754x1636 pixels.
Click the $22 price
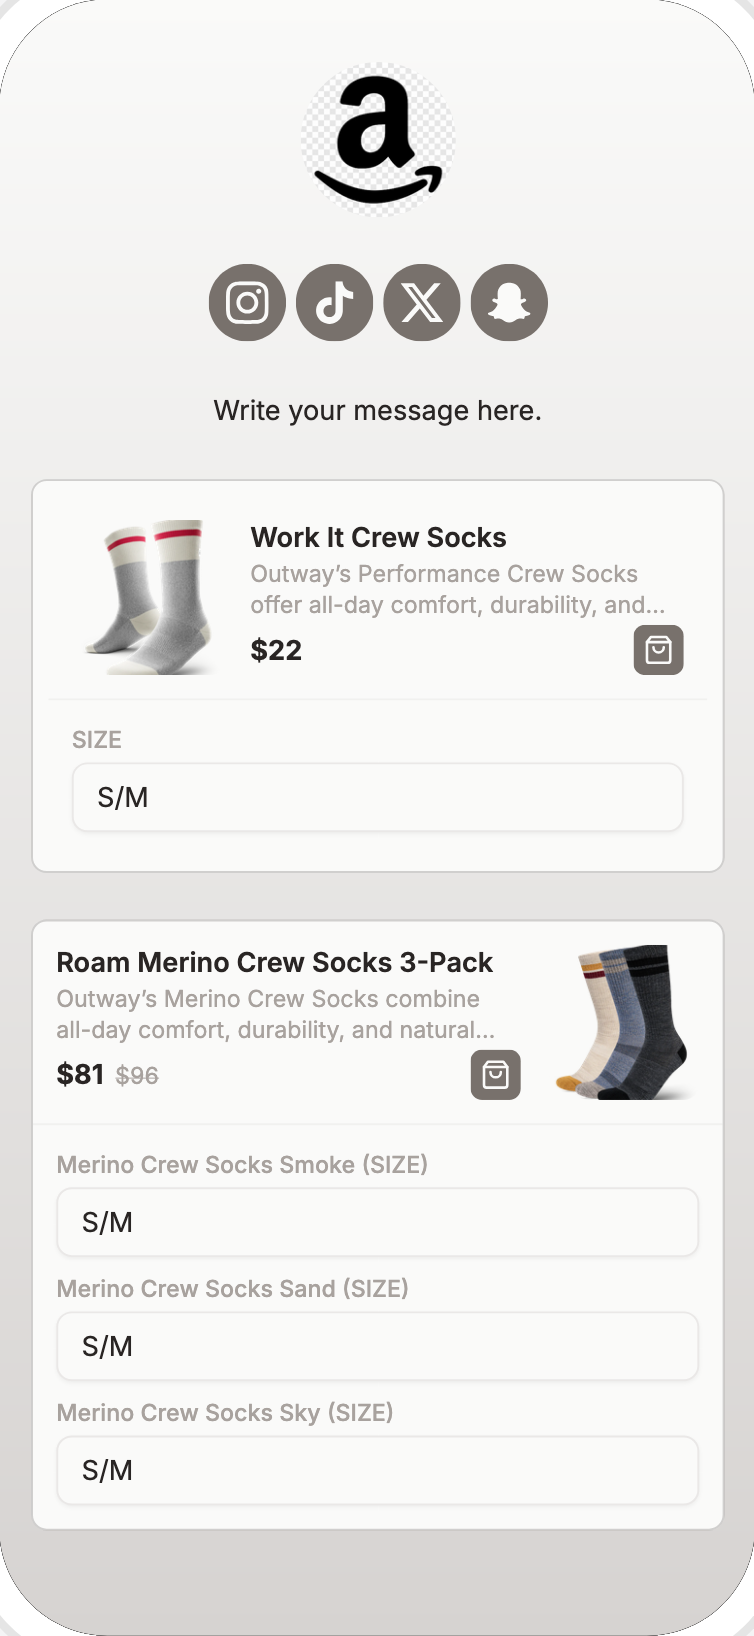coord(276,650)
